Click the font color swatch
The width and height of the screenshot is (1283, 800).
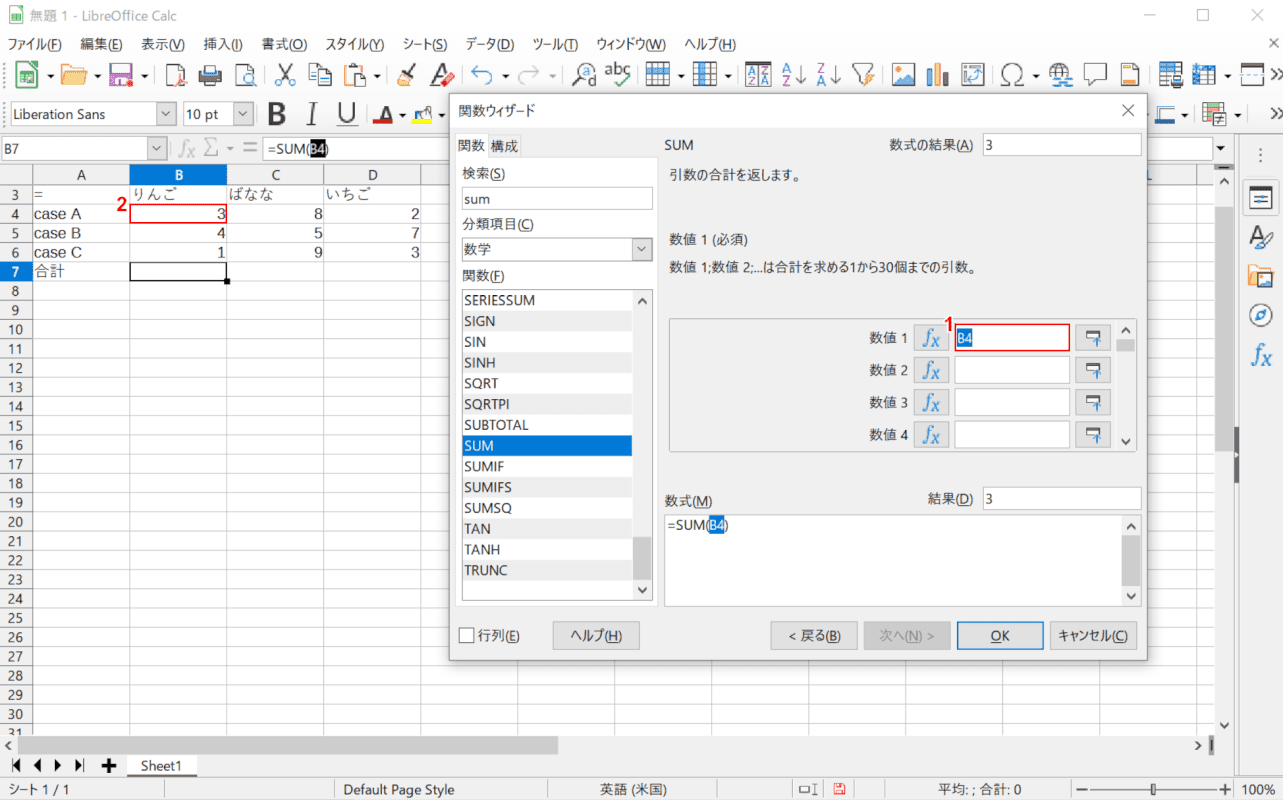pos(384,115)
